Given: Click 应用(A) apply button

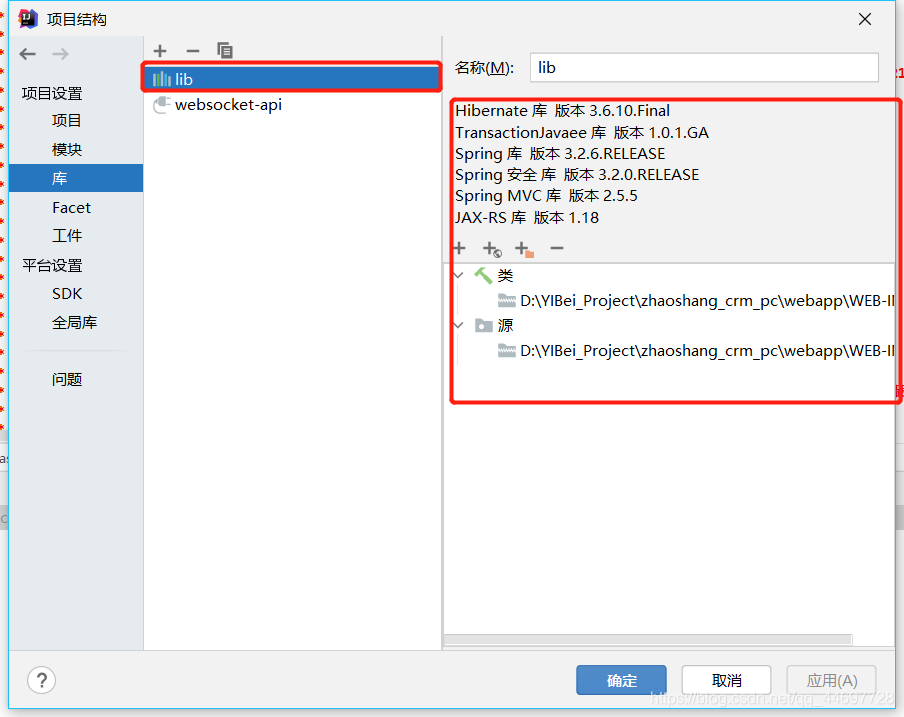Looking at the screenshot, I should (x=832, y=681).
